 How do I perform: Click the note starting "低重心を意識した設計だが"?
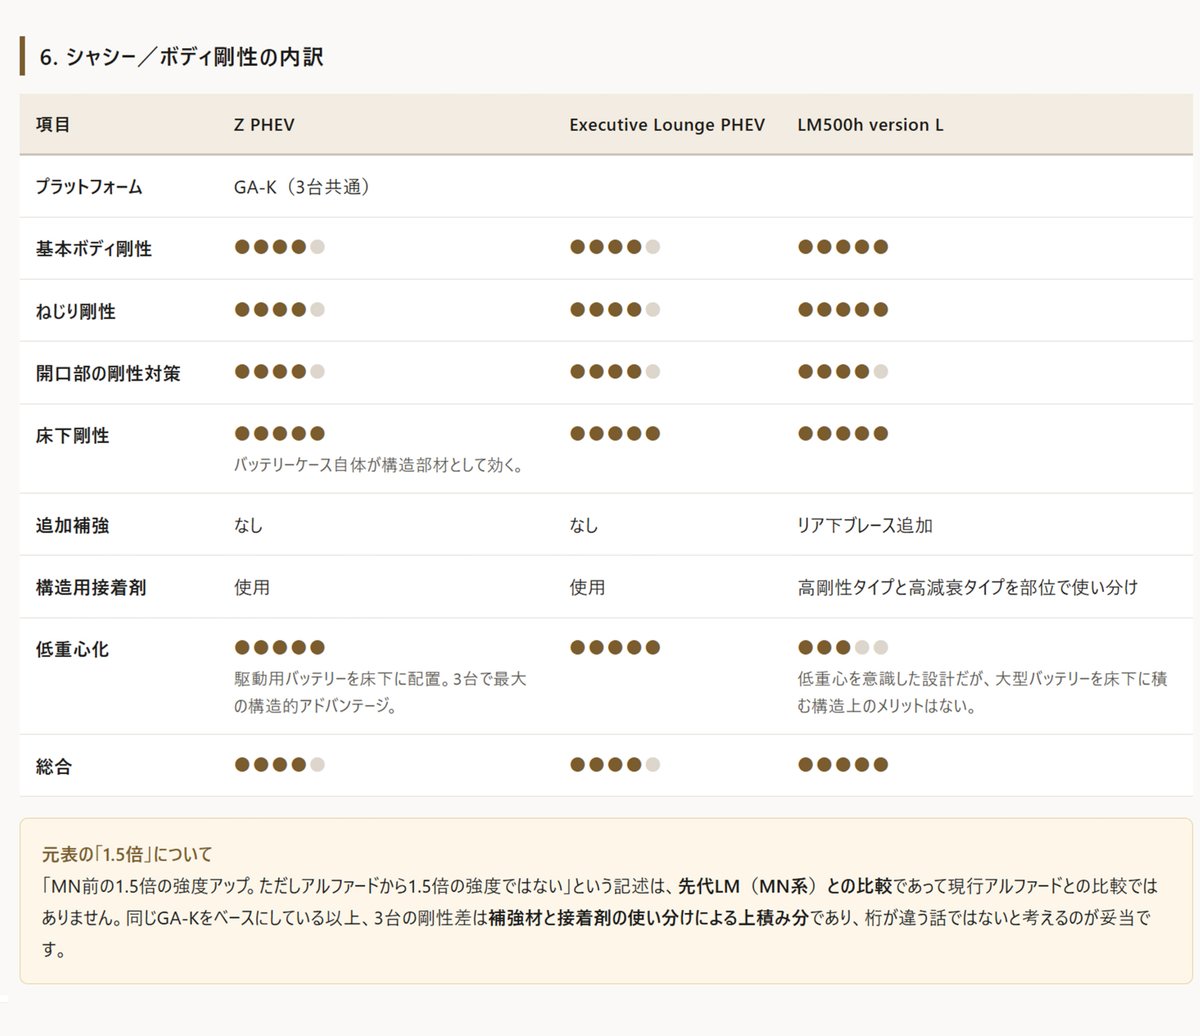[x=983, y=692]
